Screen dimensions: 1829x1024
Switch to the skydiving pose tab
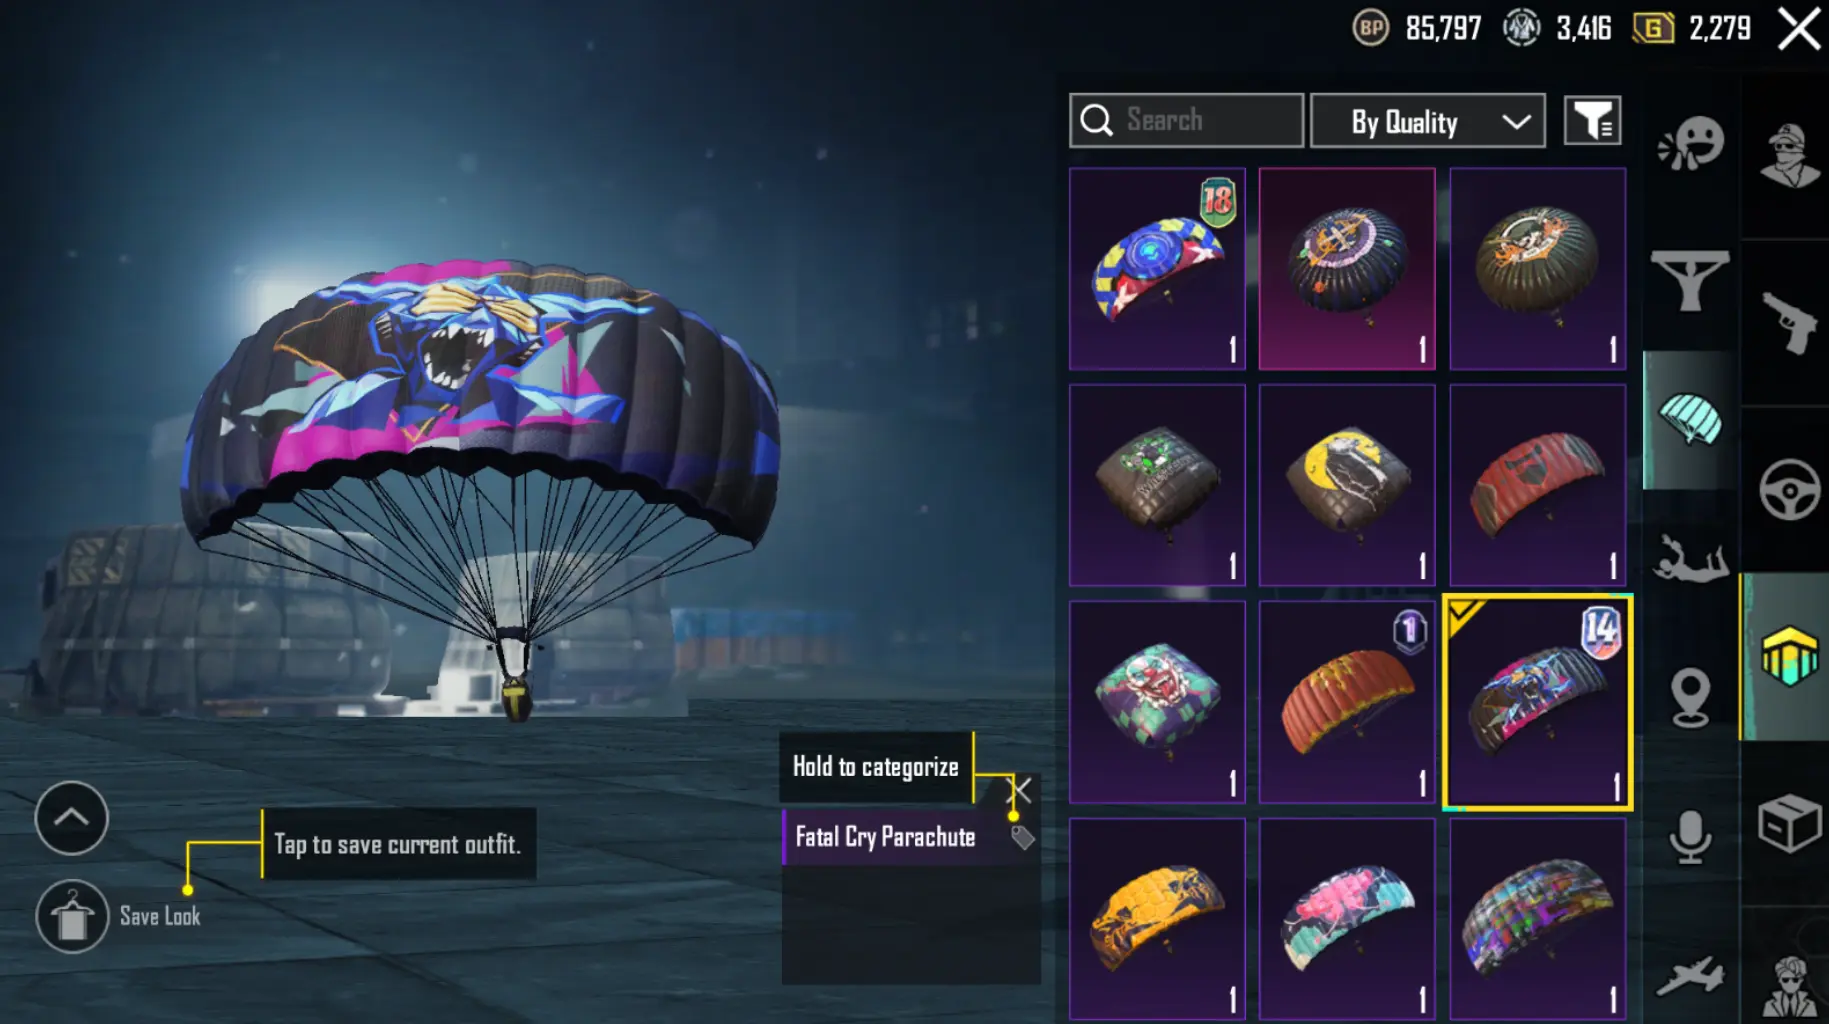[1690, 558]
